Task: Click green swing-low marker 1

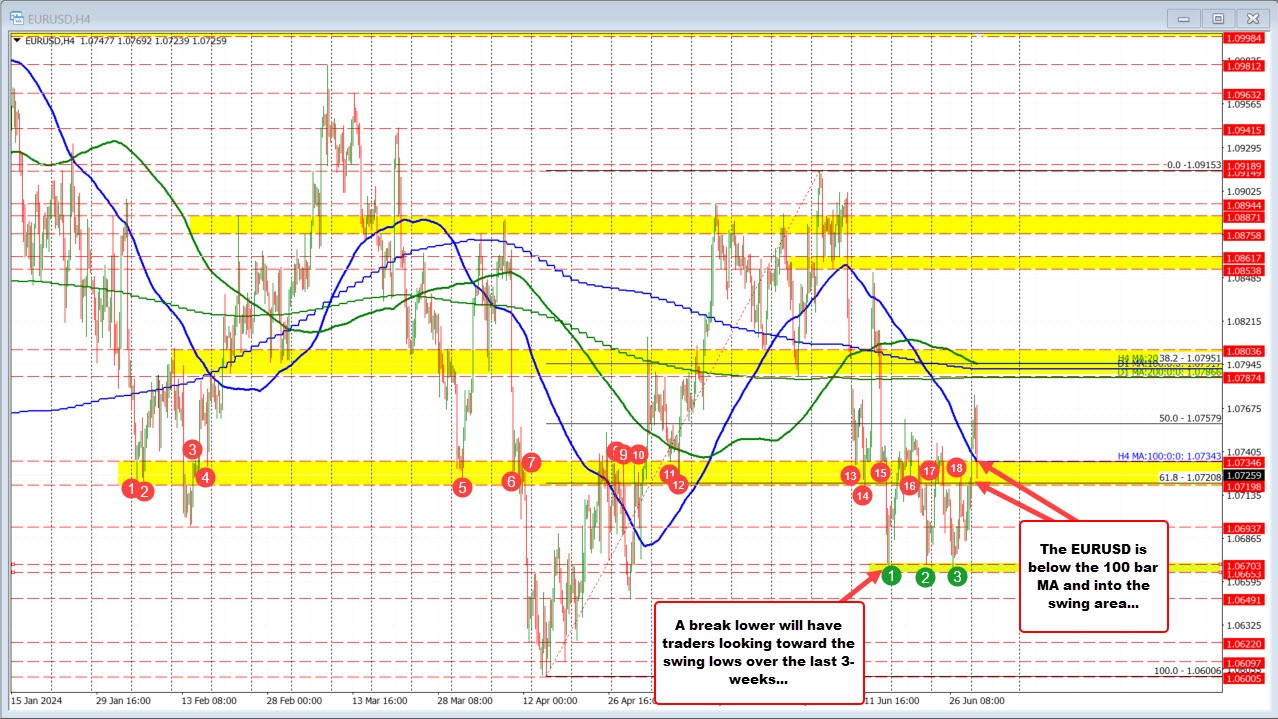Action: [x=891, y=576]
